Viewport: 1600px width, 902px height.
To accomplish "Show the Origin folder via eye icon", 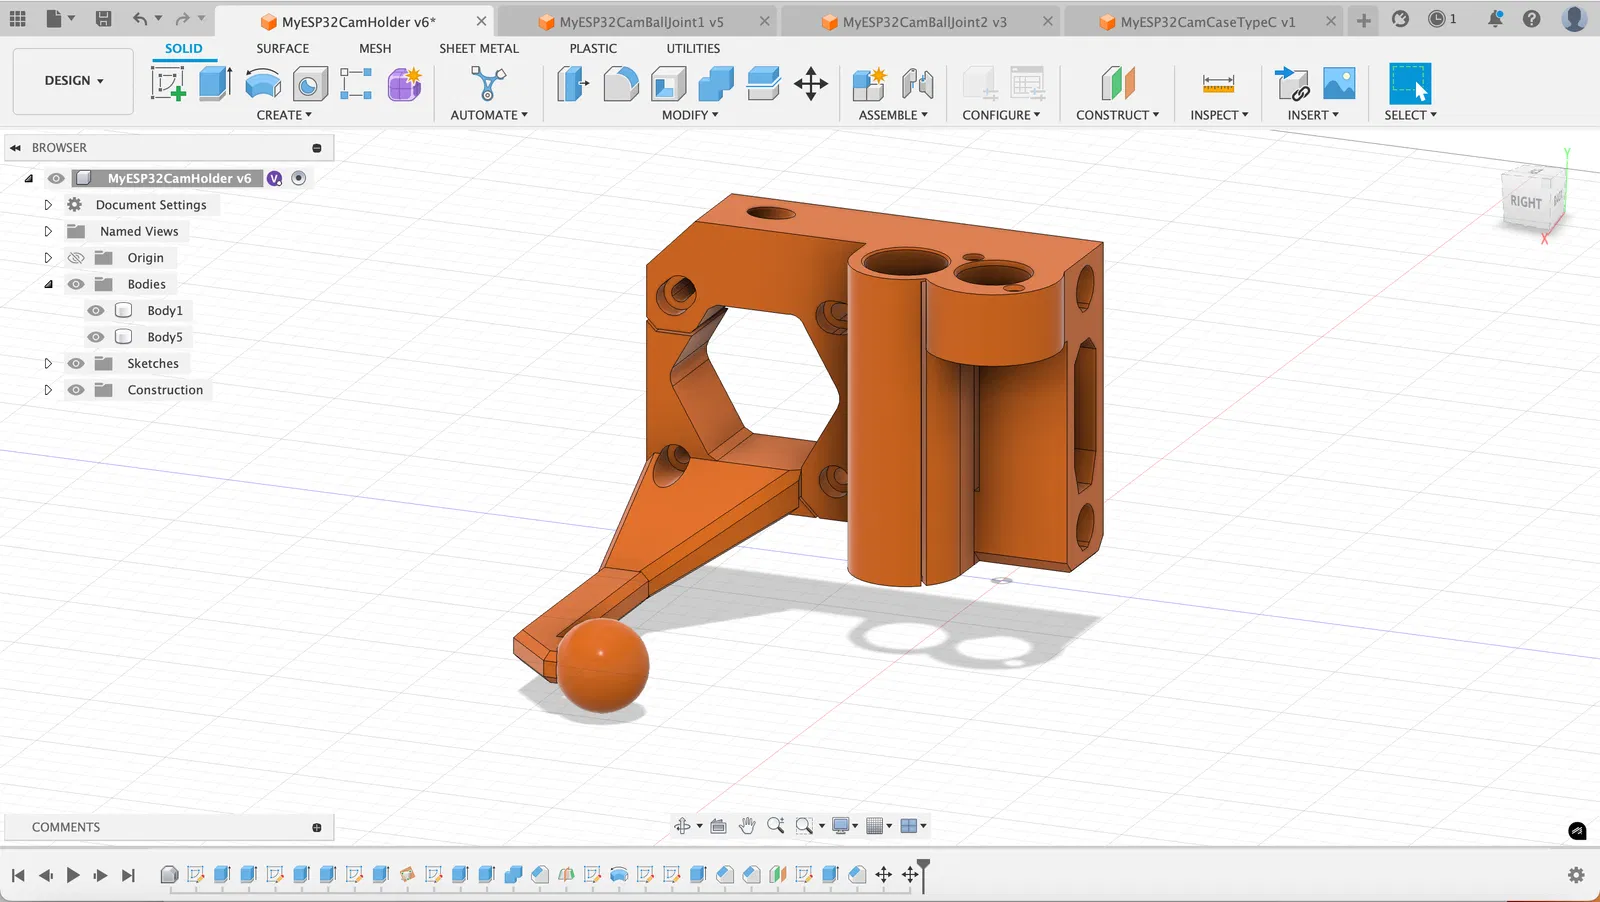I will coord(76,258).
